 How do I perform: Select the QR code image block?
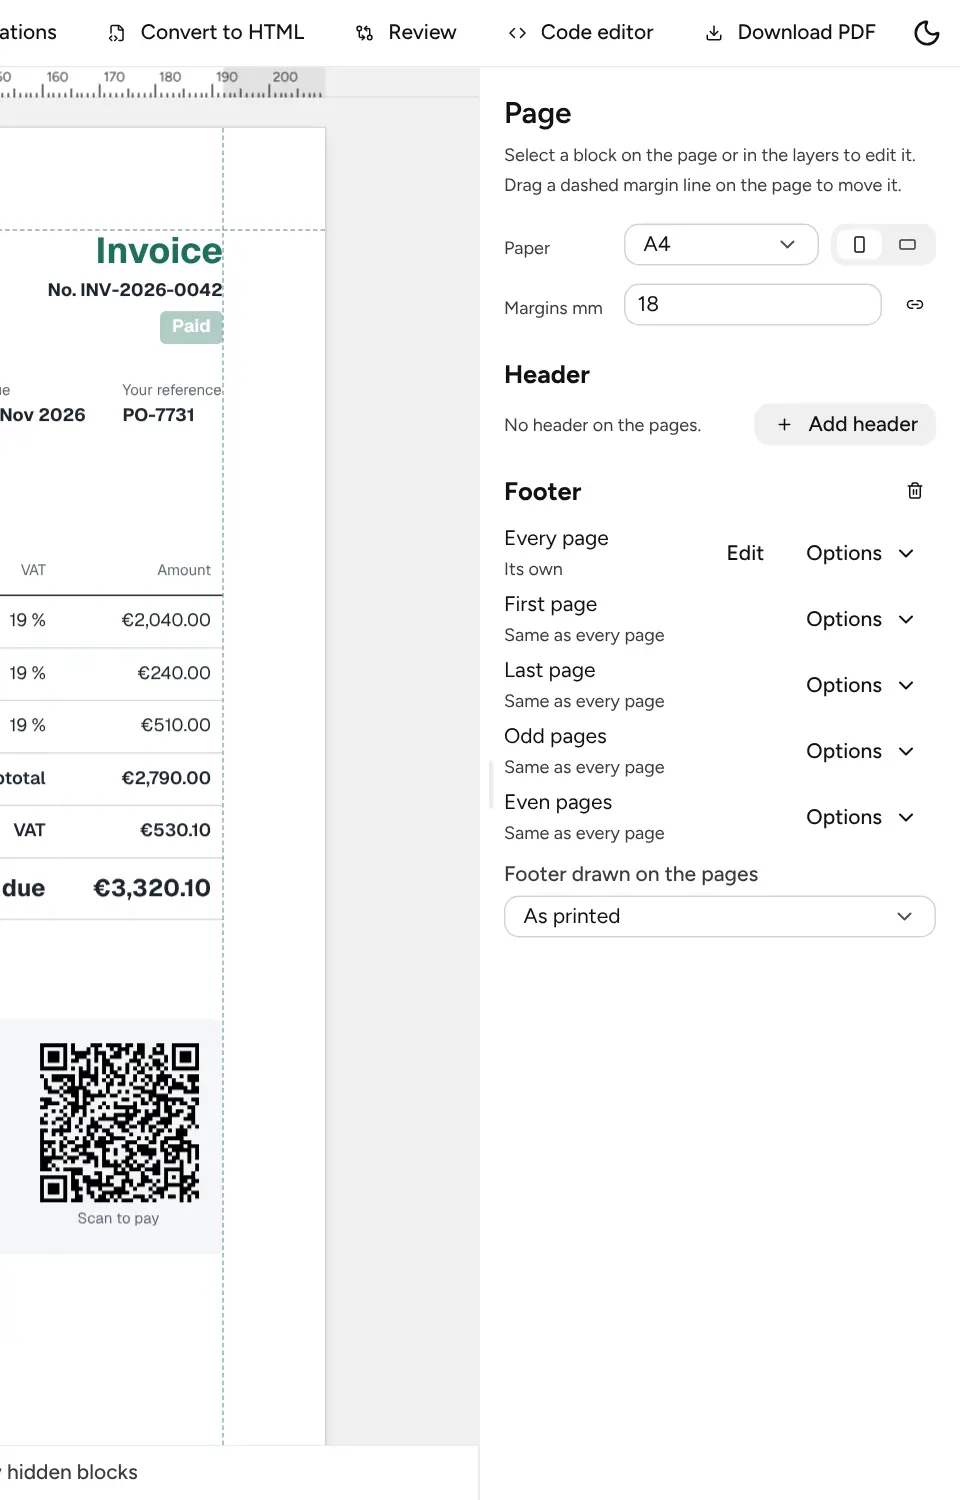click(x=119, y=1123)
